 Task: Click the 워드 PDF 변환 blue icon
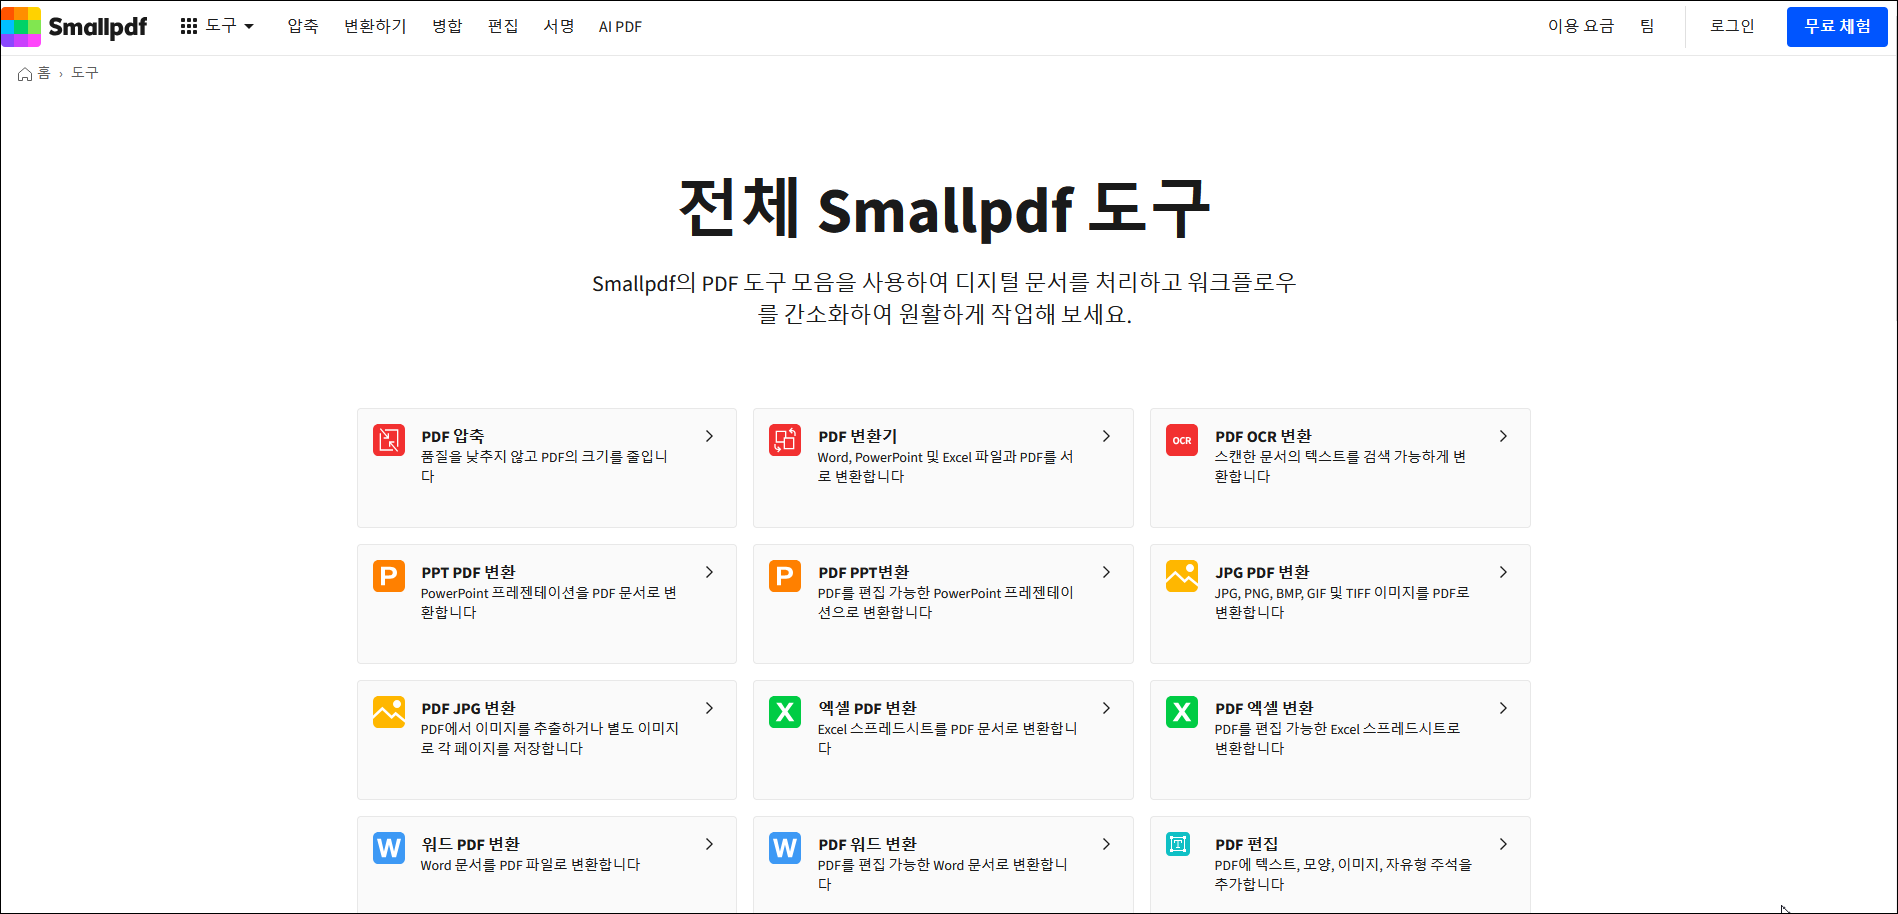point(389,848)
